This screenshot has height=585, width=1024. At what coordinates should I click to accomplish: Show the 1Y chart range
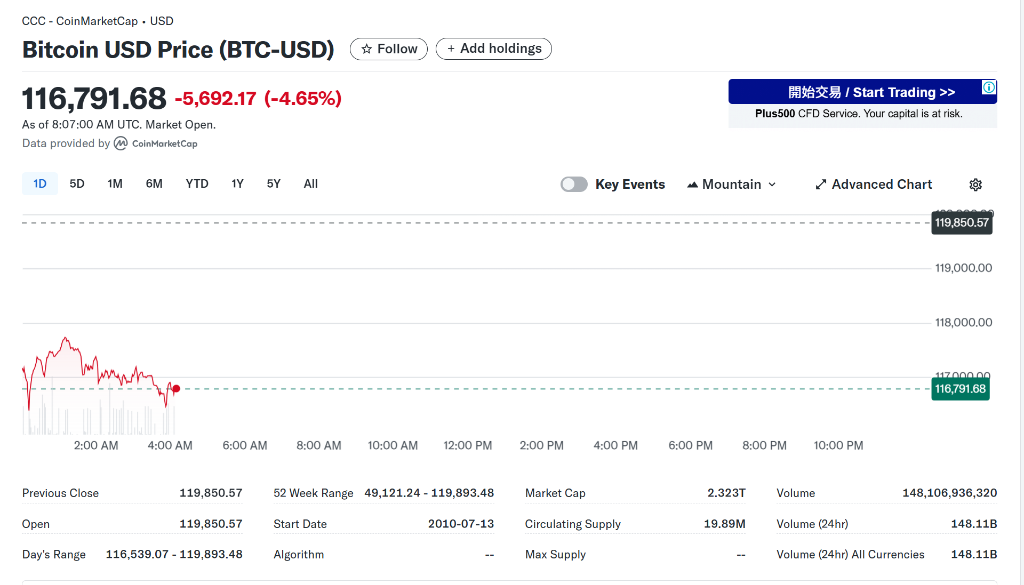(237, 184)
